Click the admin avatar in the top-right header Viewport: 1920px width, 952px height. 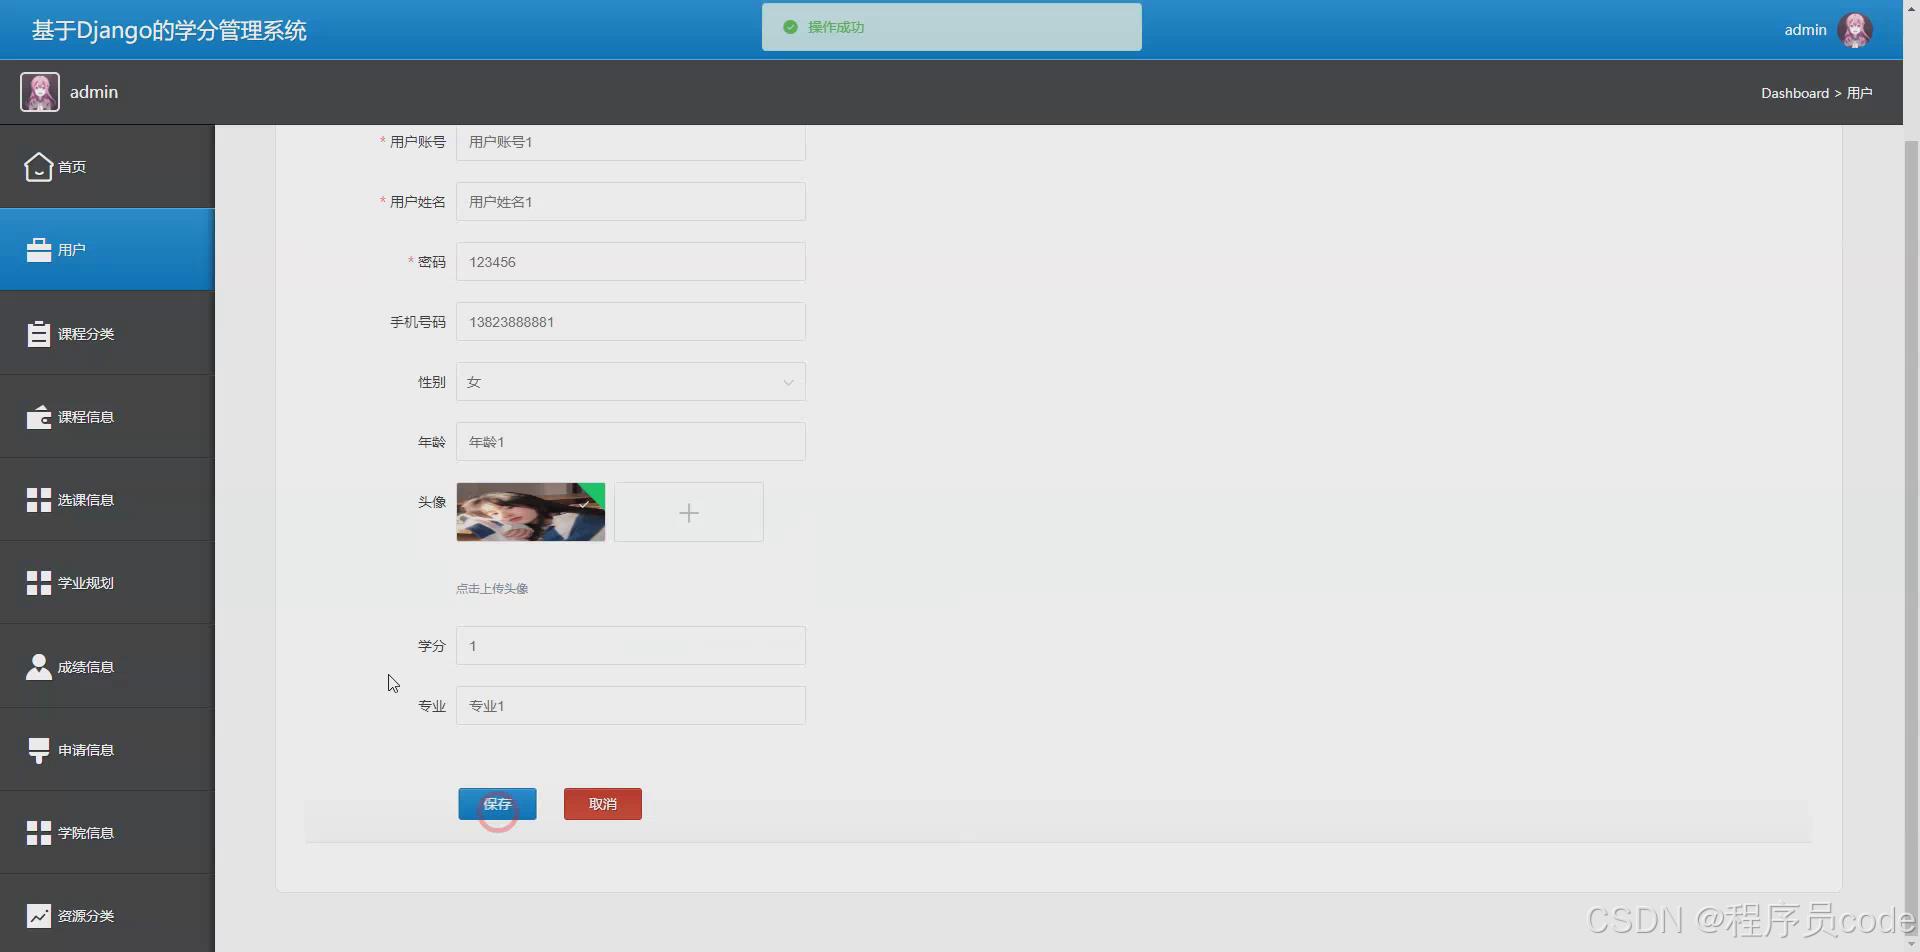point(1855,30)
